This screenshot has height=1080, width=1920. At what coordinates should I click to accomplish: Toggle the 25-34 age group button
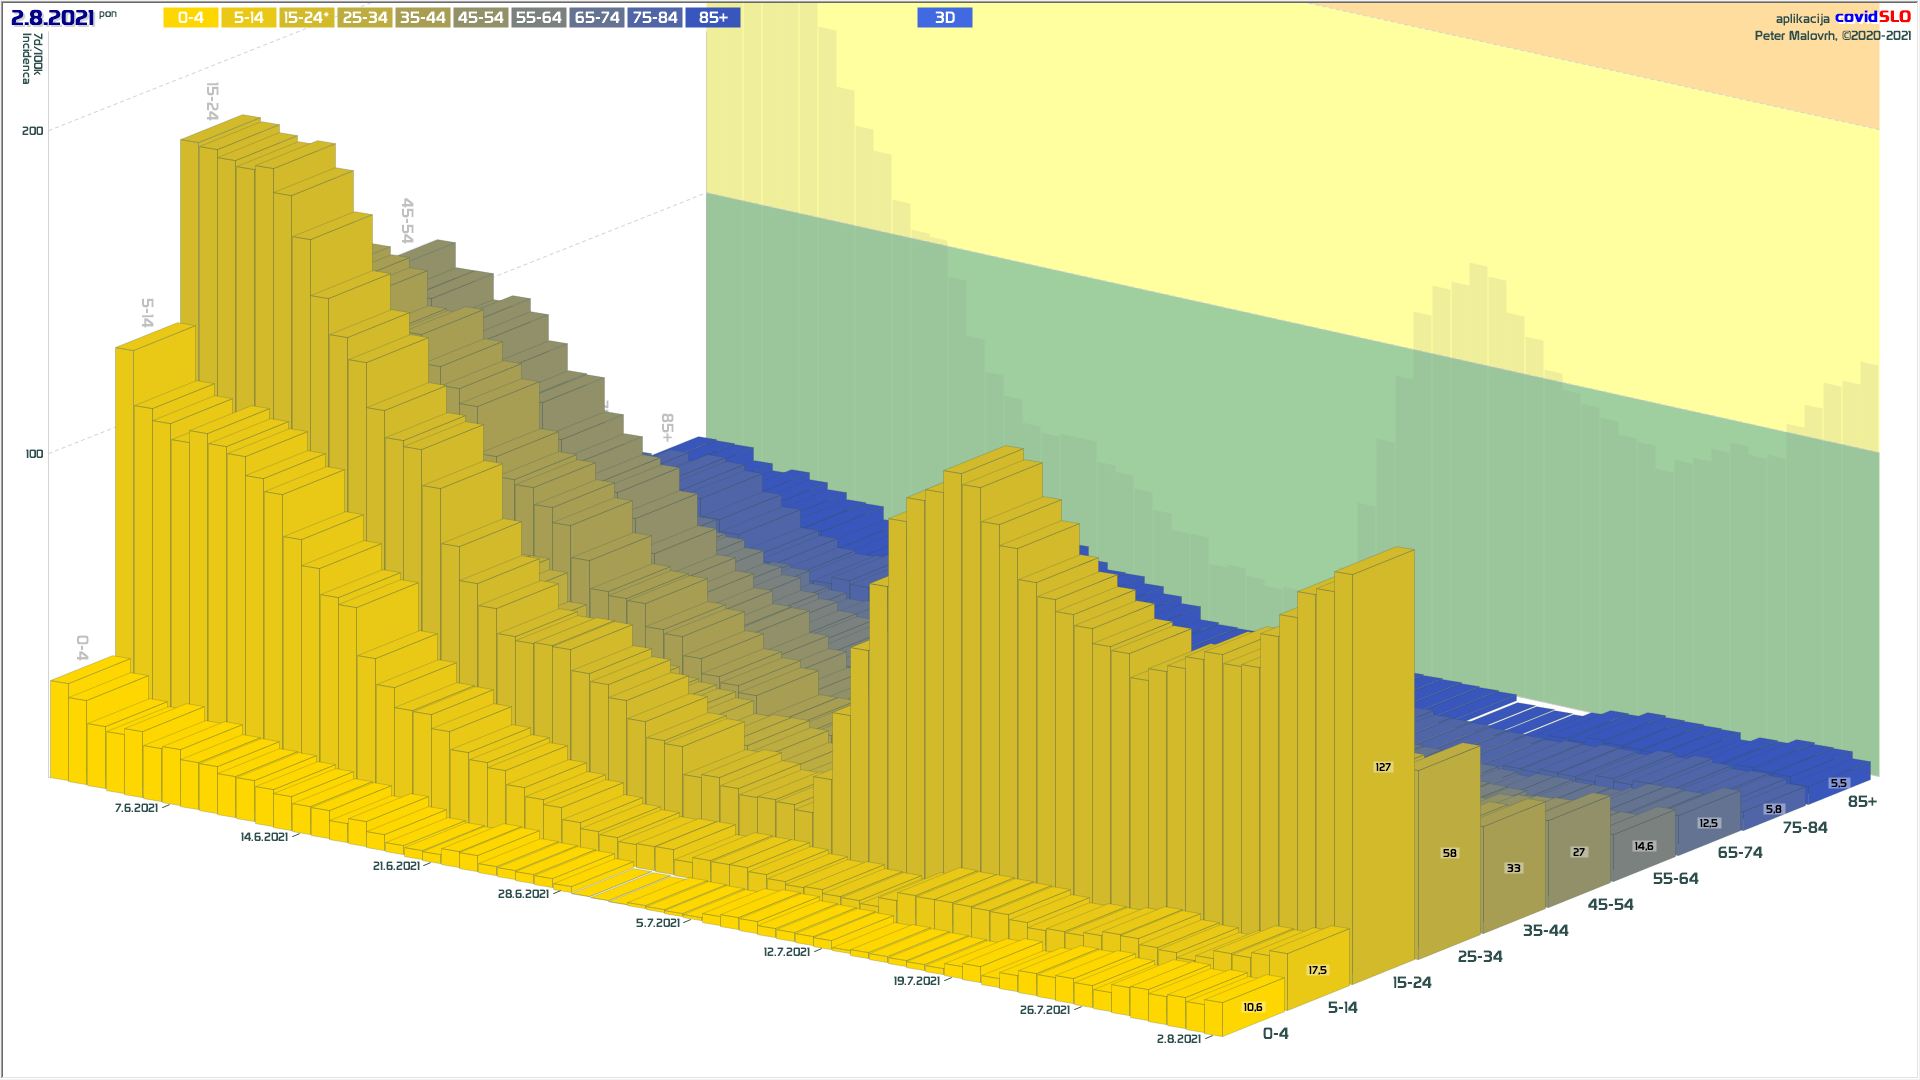365,18
